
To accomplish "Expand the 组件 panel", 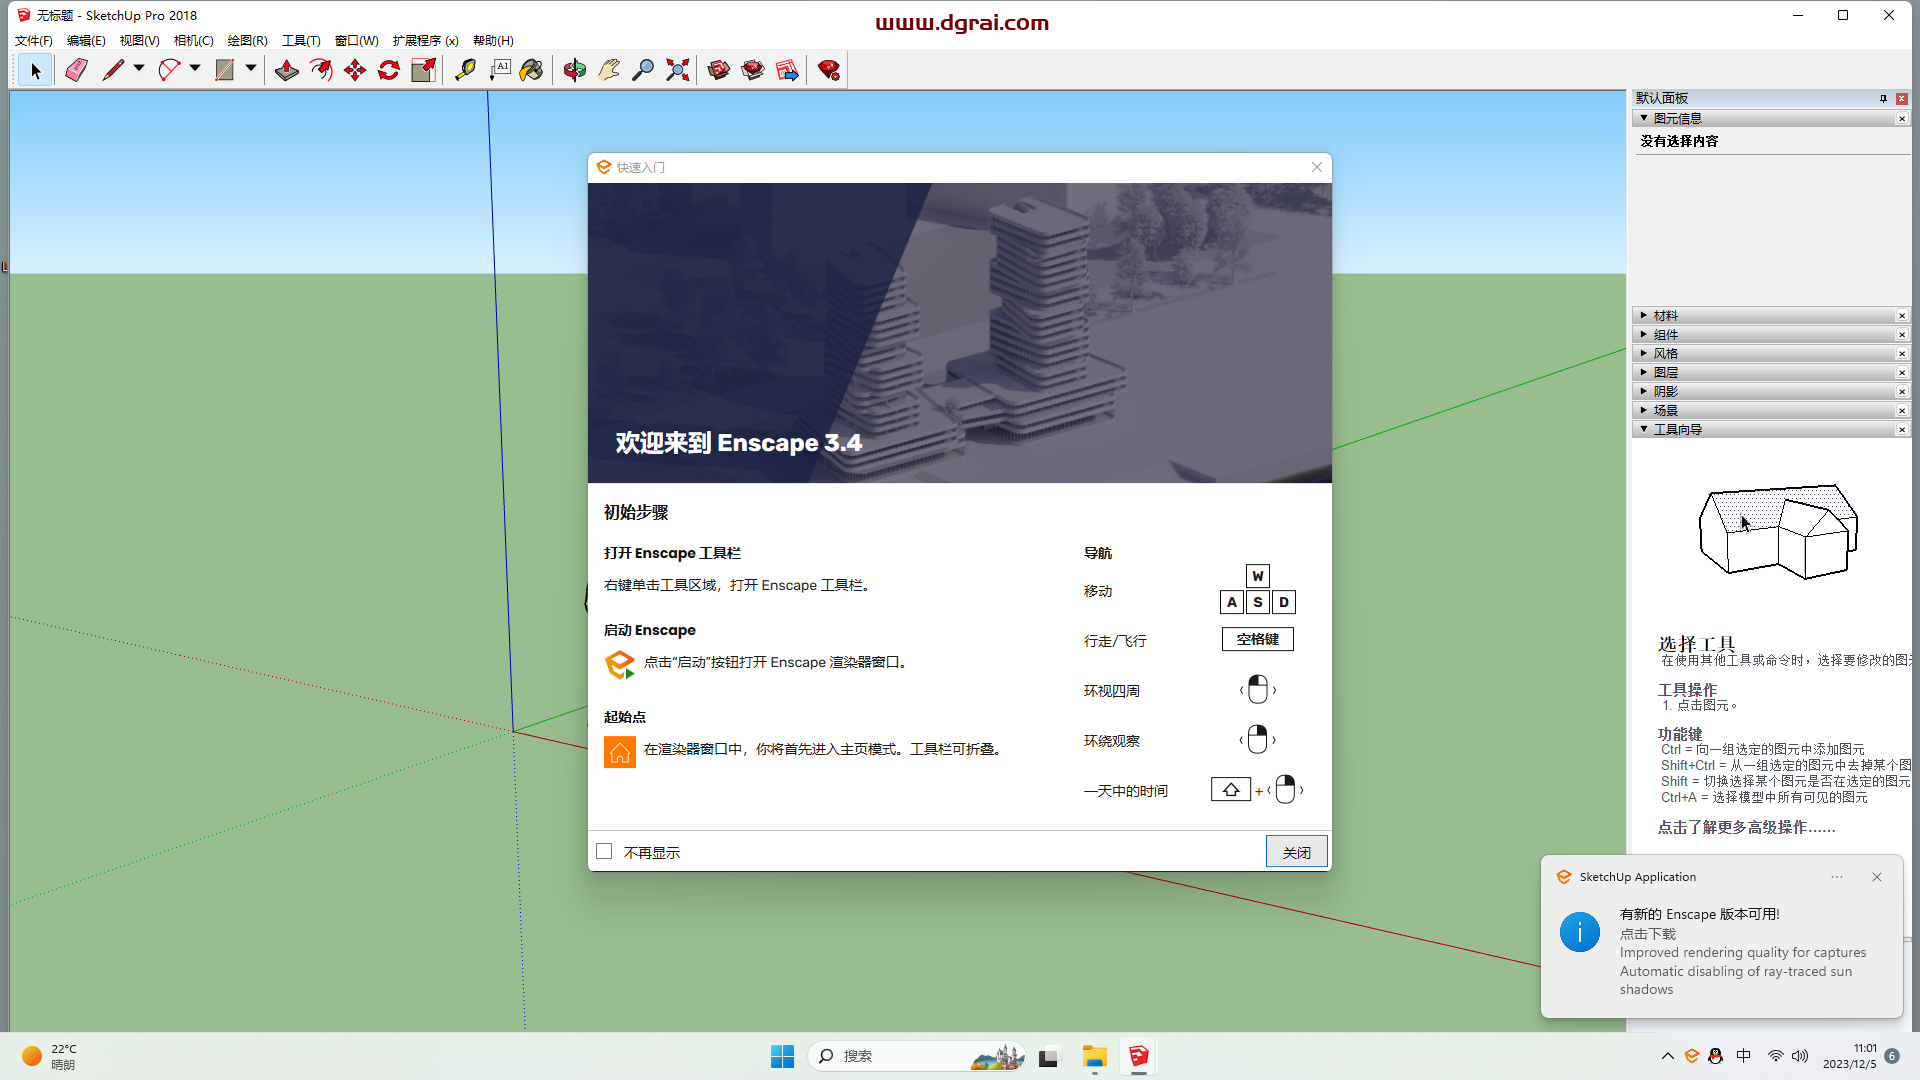I will click(1643, 334).
